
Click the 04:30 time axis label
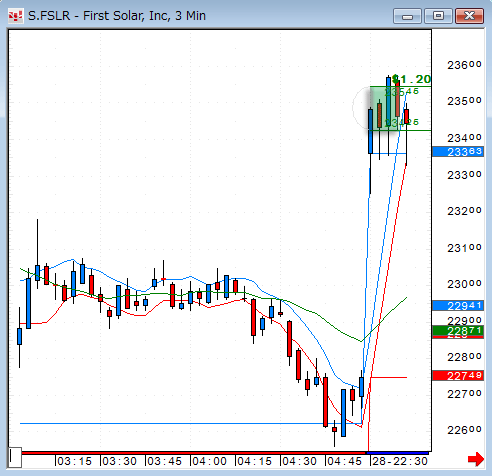tap(299, 461)
